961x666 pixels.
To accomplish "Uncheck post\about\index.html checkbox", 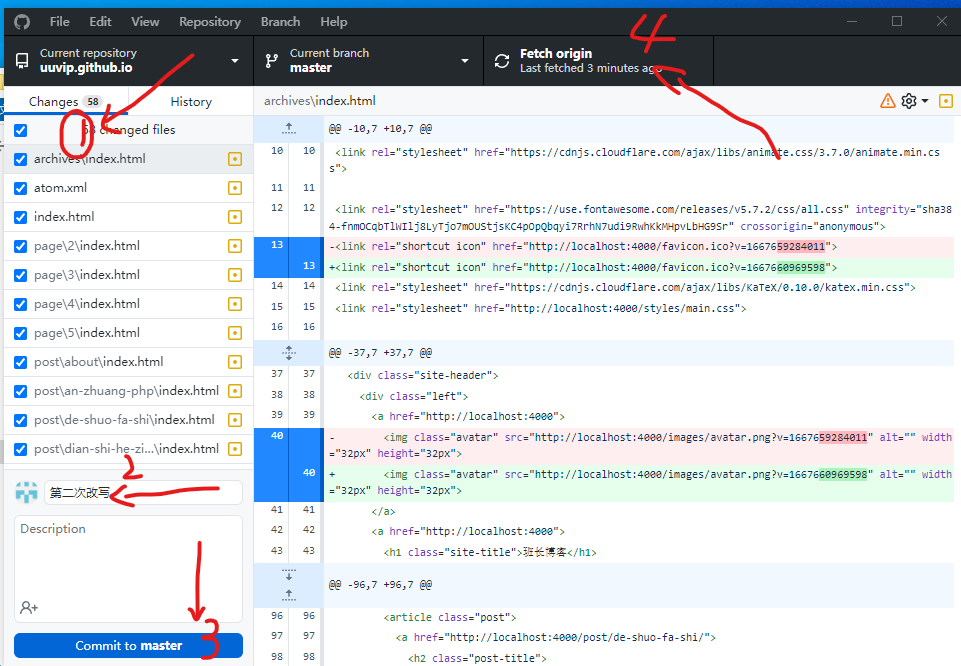I will point(20,362).
